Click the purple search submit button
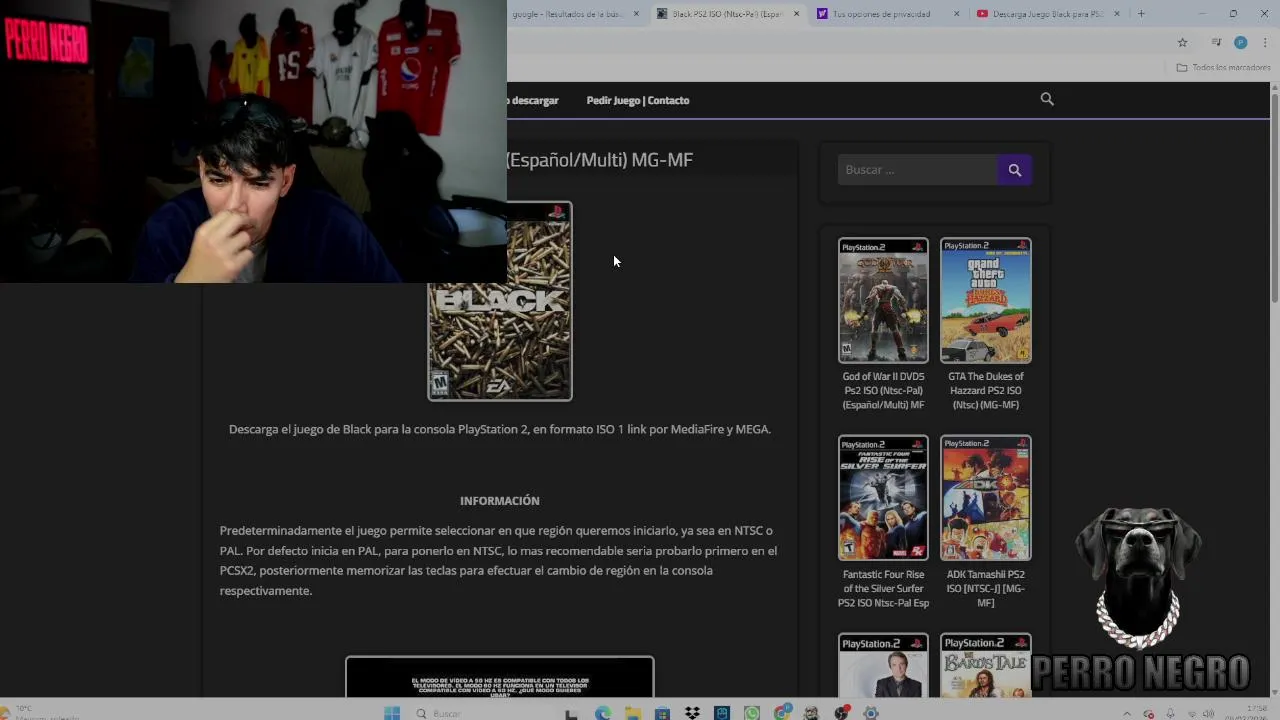1280x720 pixels. pyautogui.click(x=1014, y=170)
